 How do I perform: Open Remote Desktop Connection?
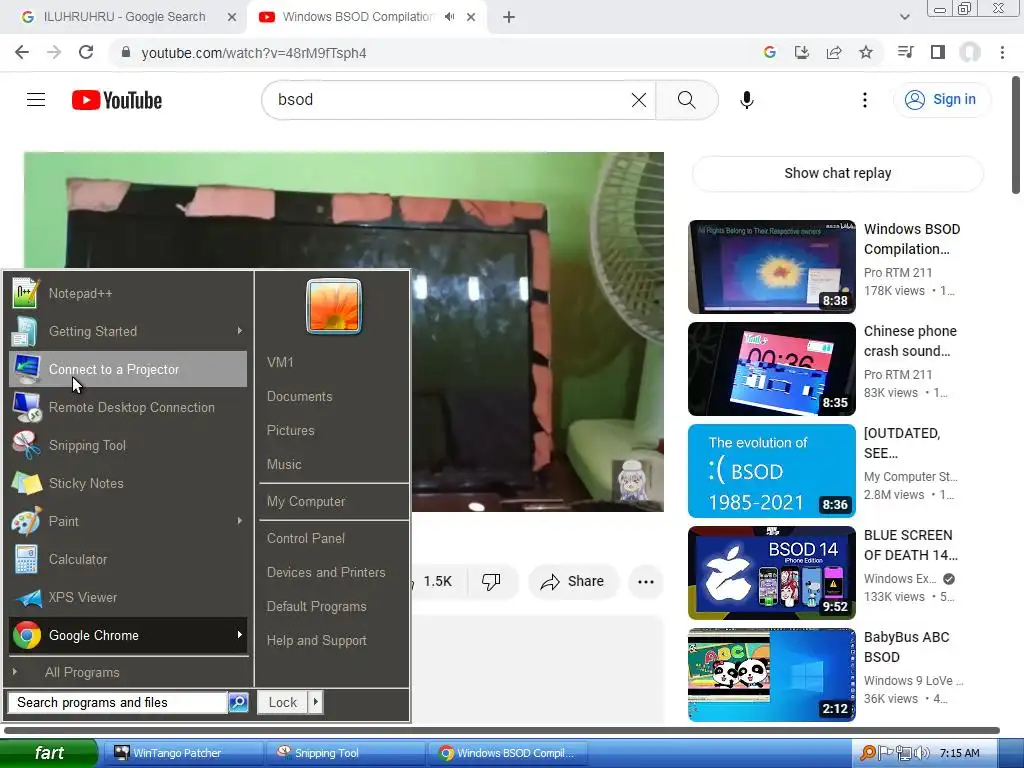click(128, 407)
